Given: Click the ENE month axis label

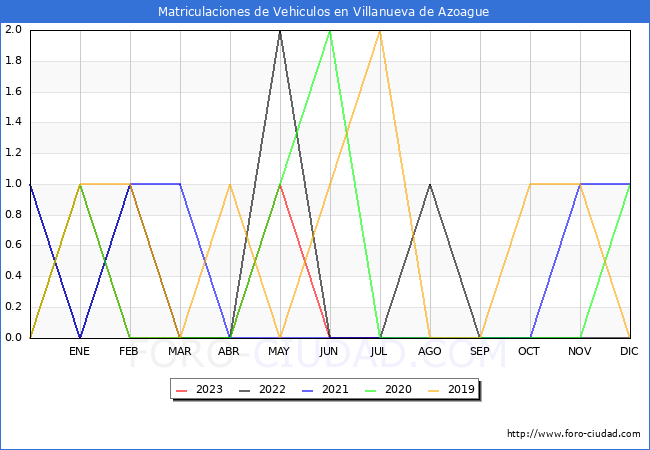Looking at the screenshot, I should 79,351.
